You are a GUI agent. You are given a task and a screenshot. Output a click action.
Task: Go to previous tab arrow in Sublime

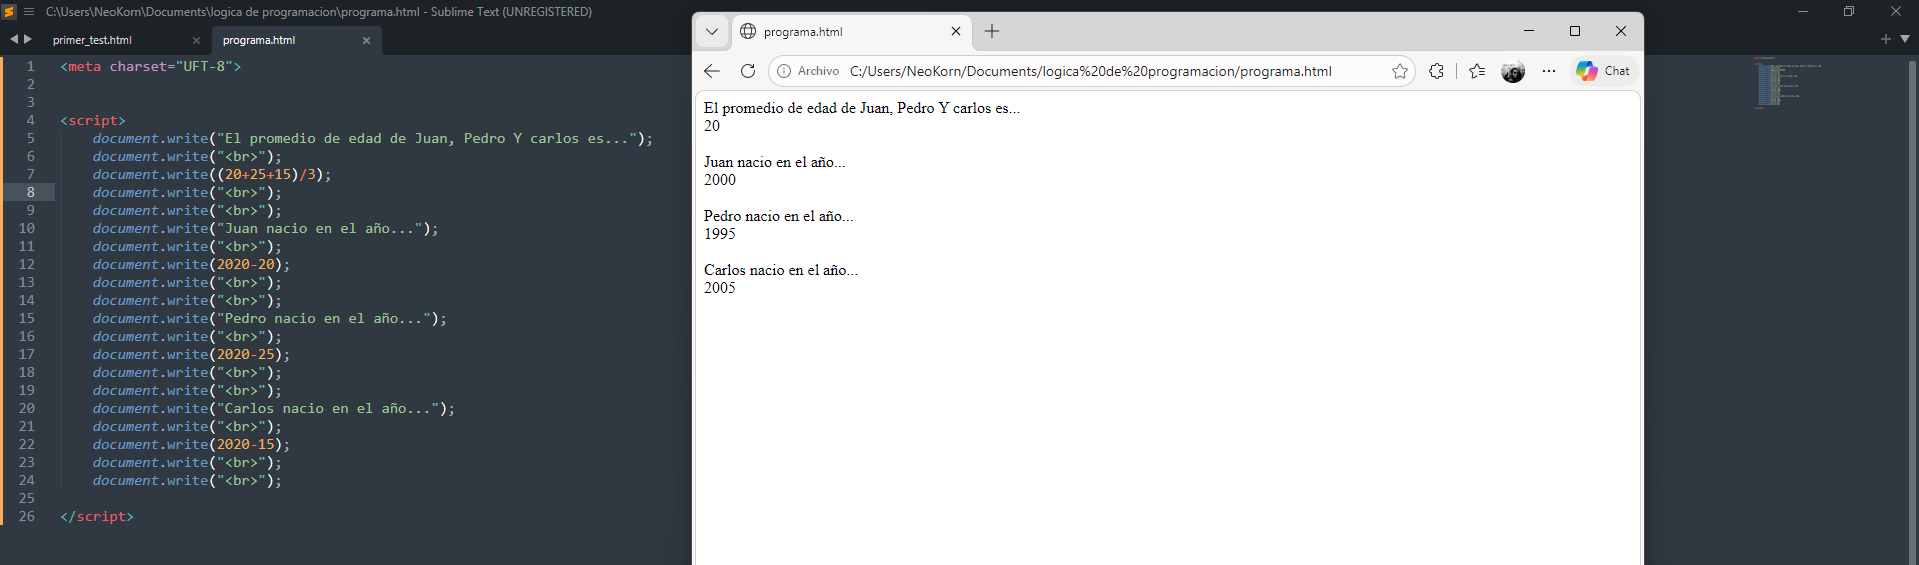14,39
